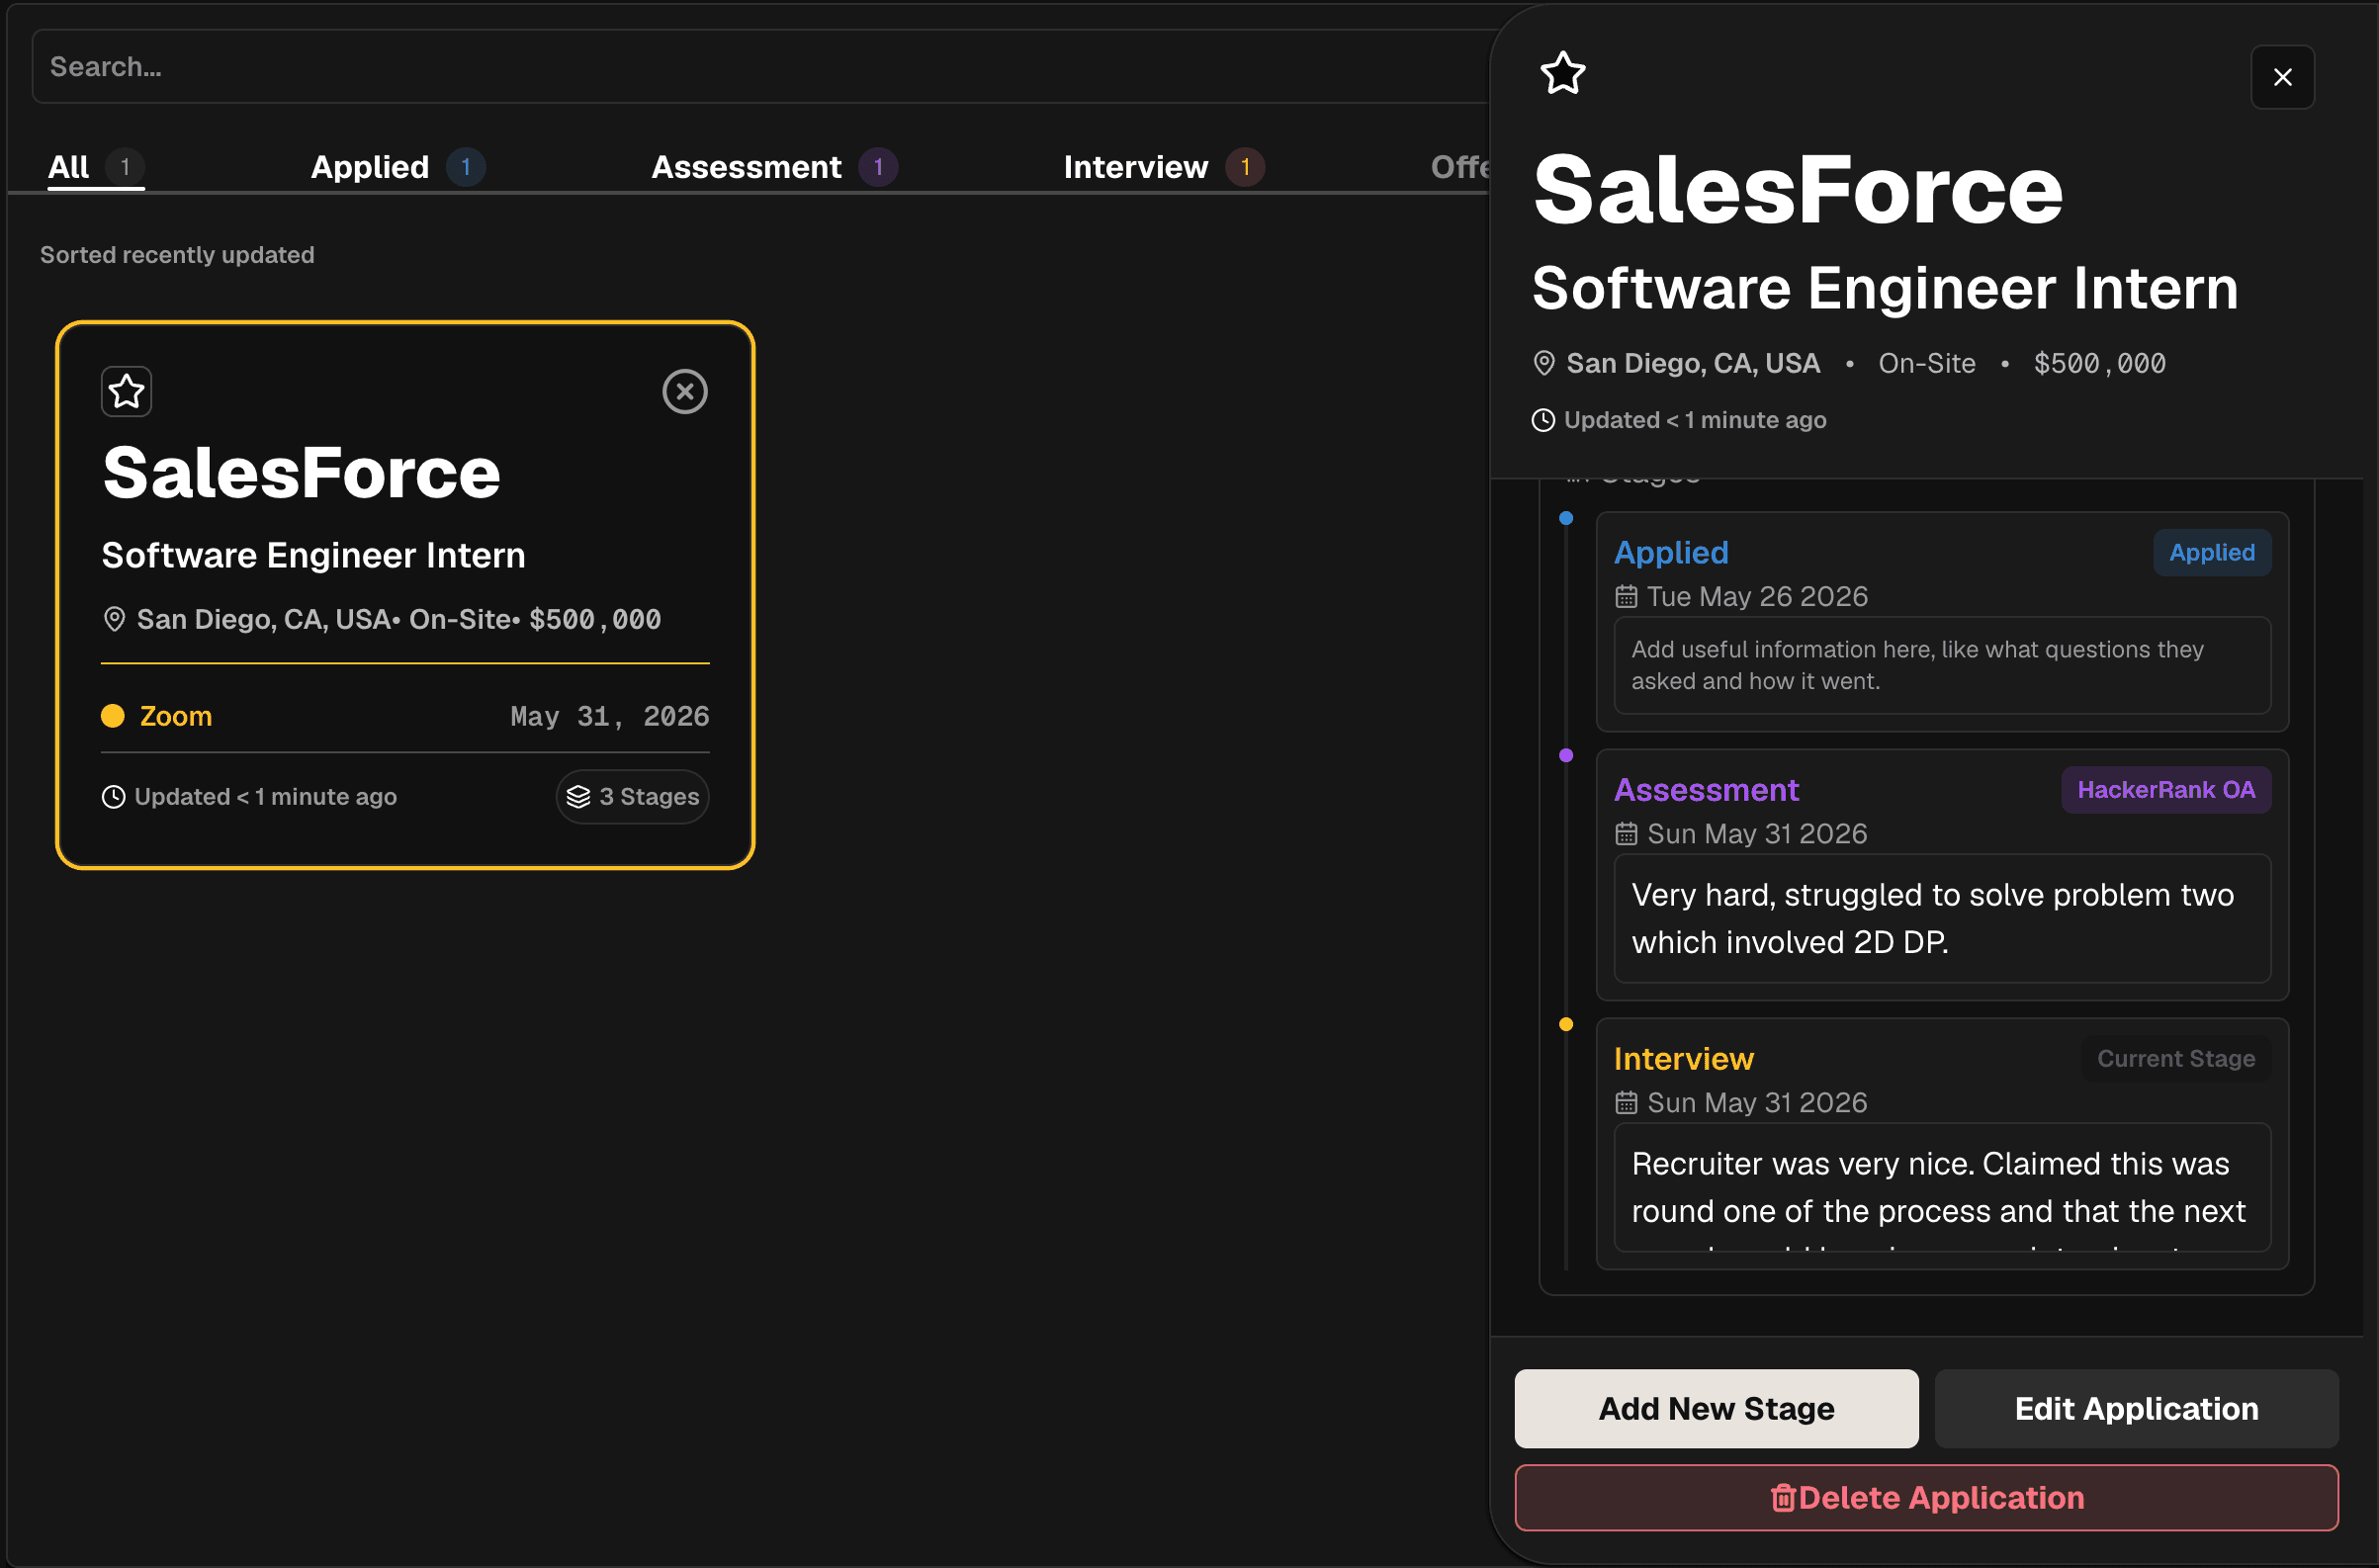Click the clock icon on SalesForce card
Screen dimensions: 2379x1568
(x=114, y=797)
